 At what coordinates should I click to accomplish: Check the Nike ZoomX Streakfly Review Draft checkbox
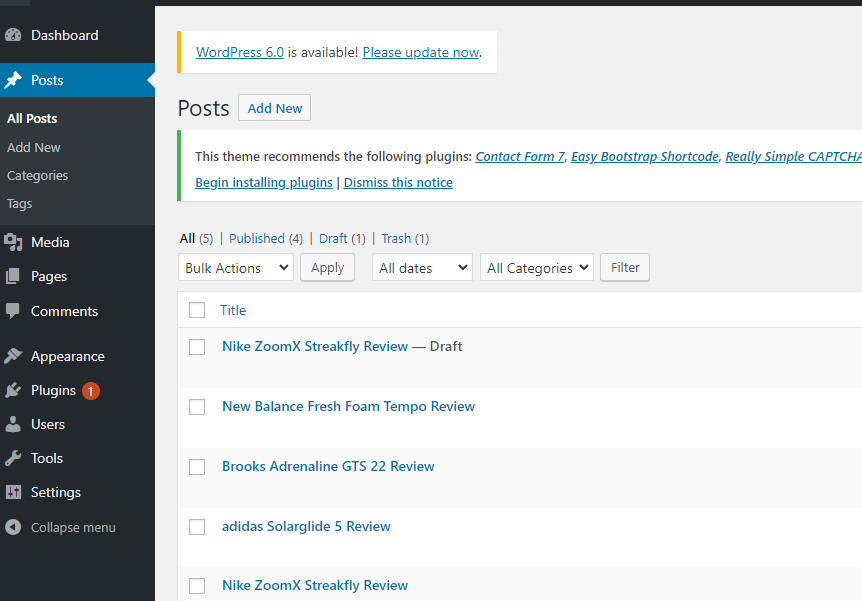coord(197,347)
